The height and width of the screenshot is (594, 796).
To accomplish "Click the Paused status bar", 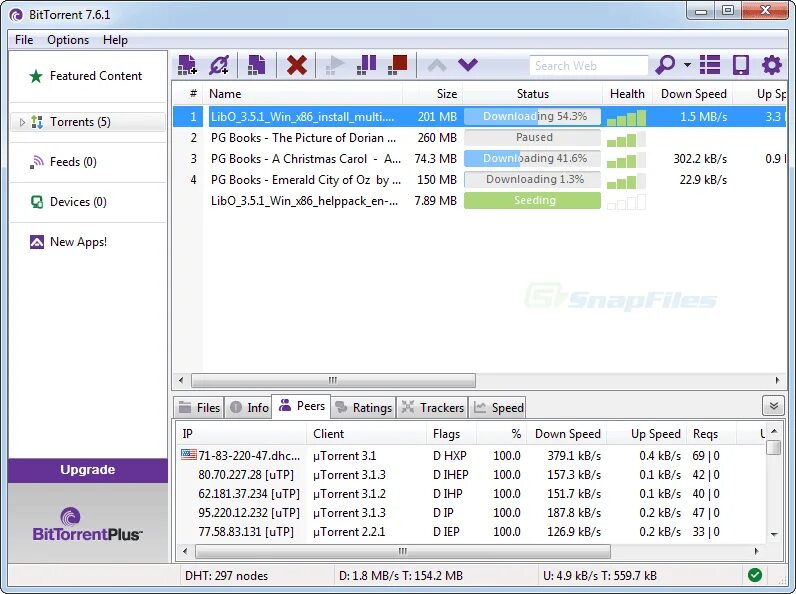I will pos(533,138).
